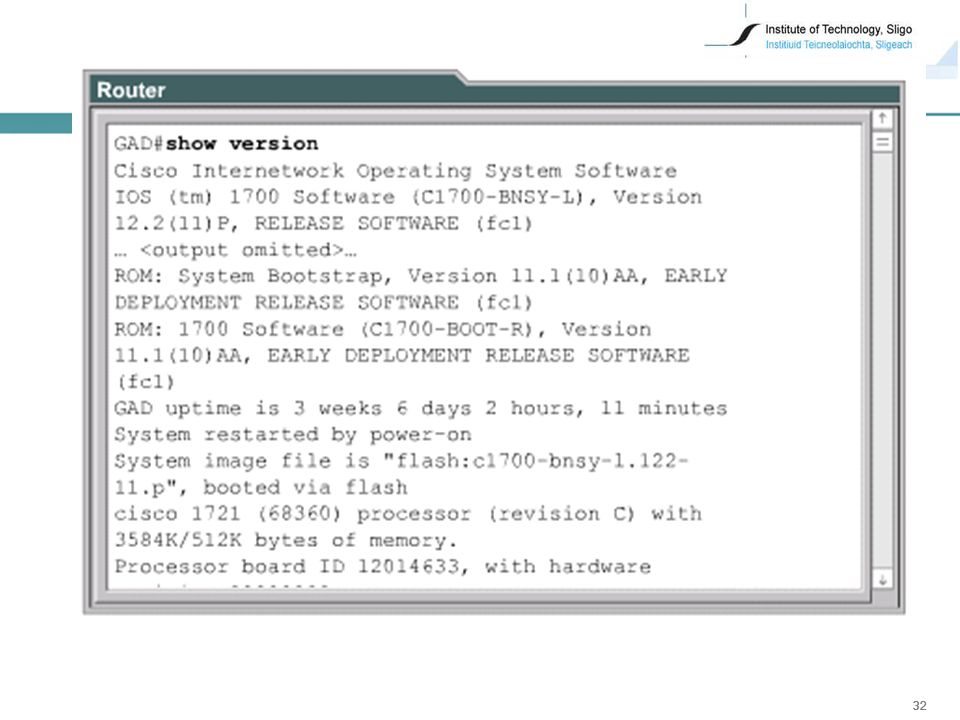The height and width of the screenshot is (720, 960).
Task: Click the '<output omitted>' line
Action: [x=235, y=250]
